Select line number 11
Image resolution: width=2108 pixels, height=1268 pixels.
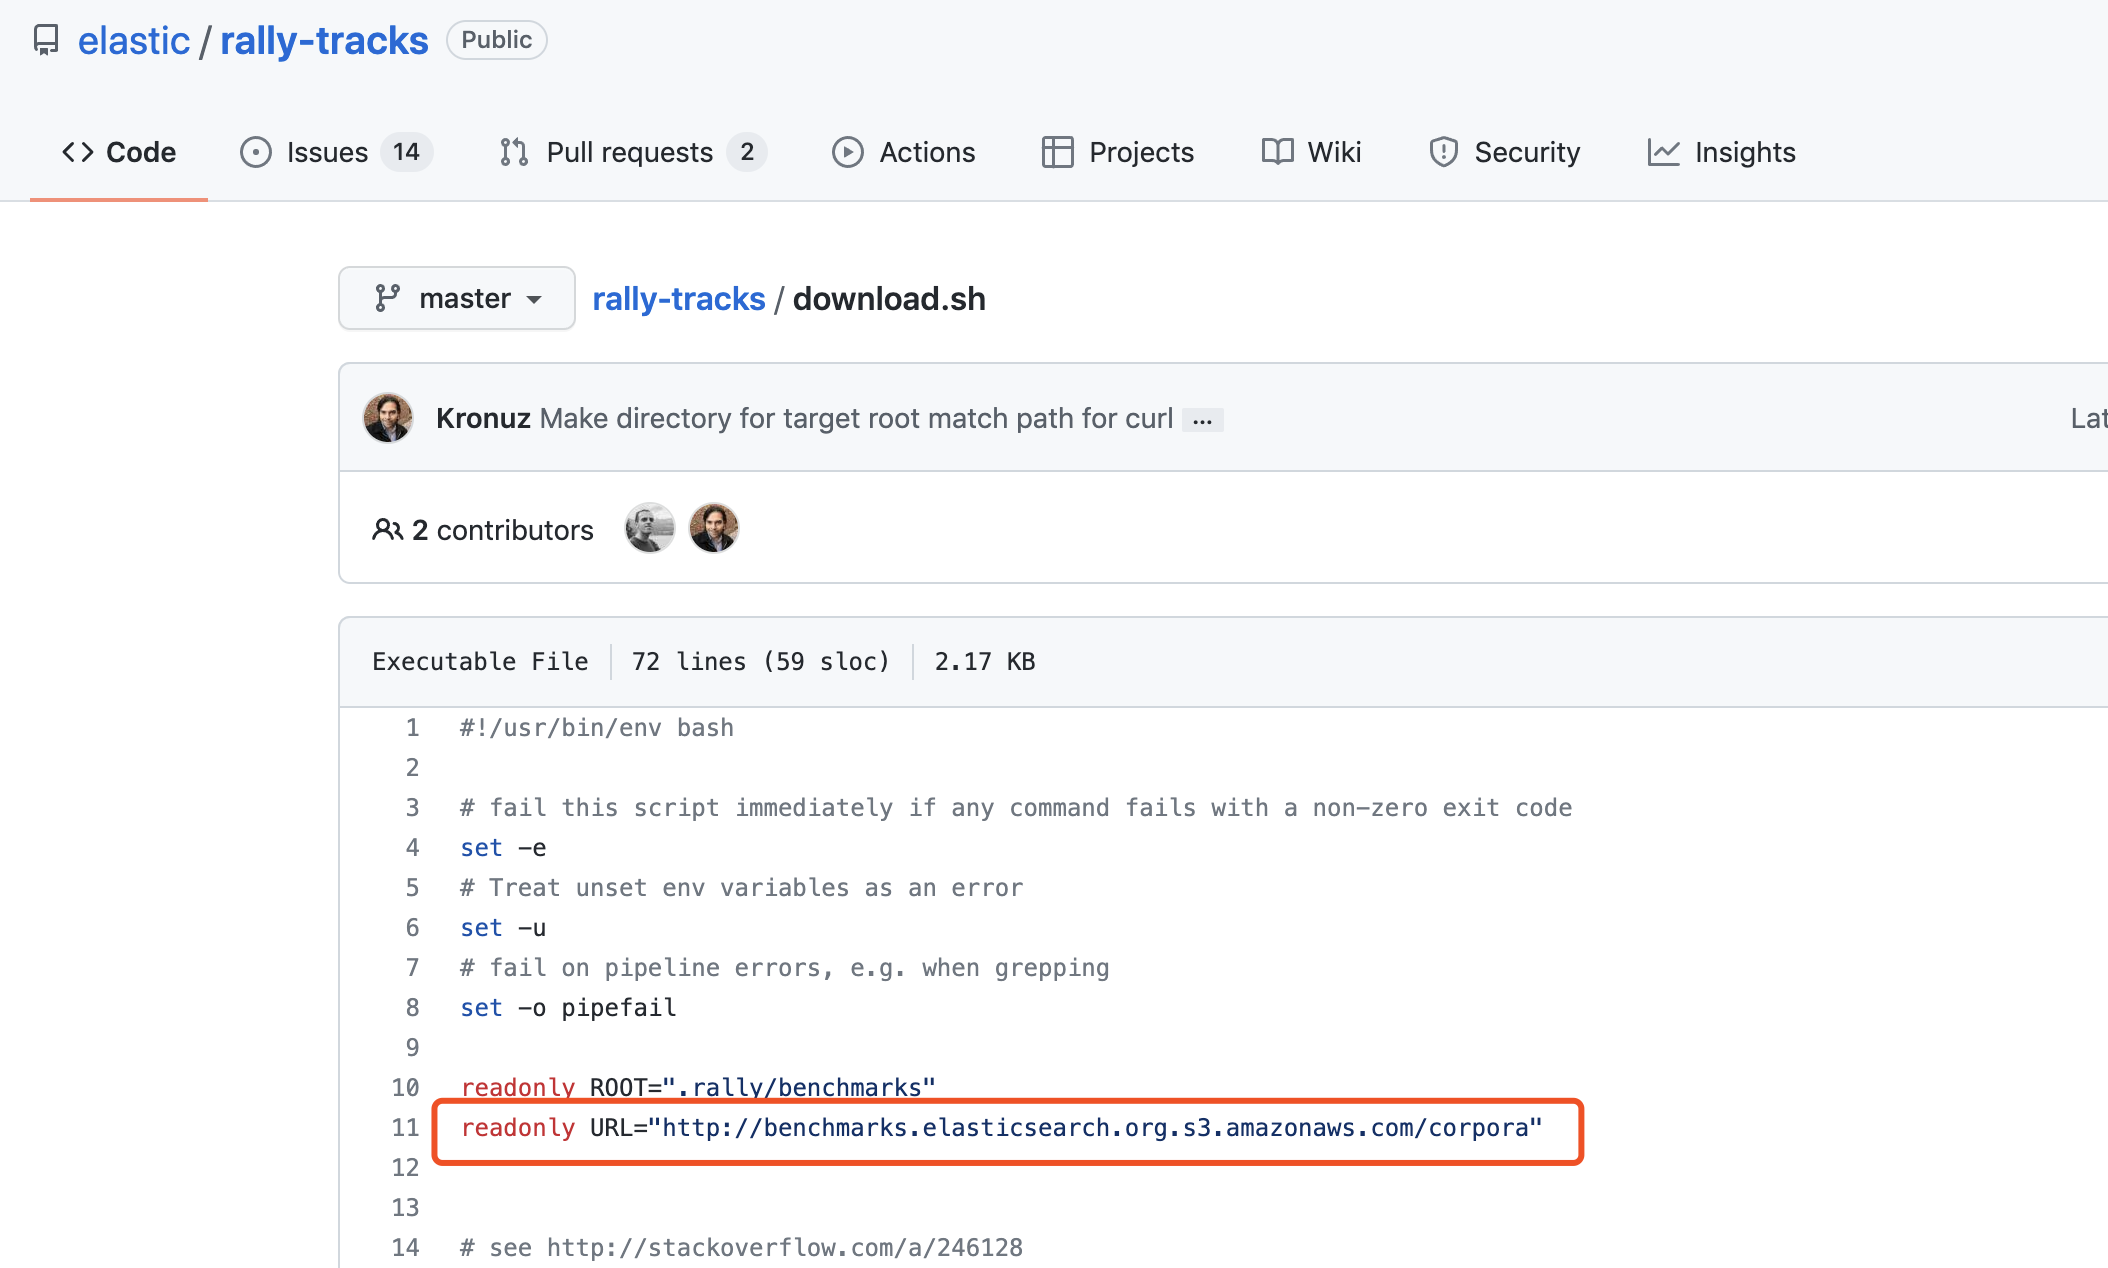click(x=405, y=1128)
